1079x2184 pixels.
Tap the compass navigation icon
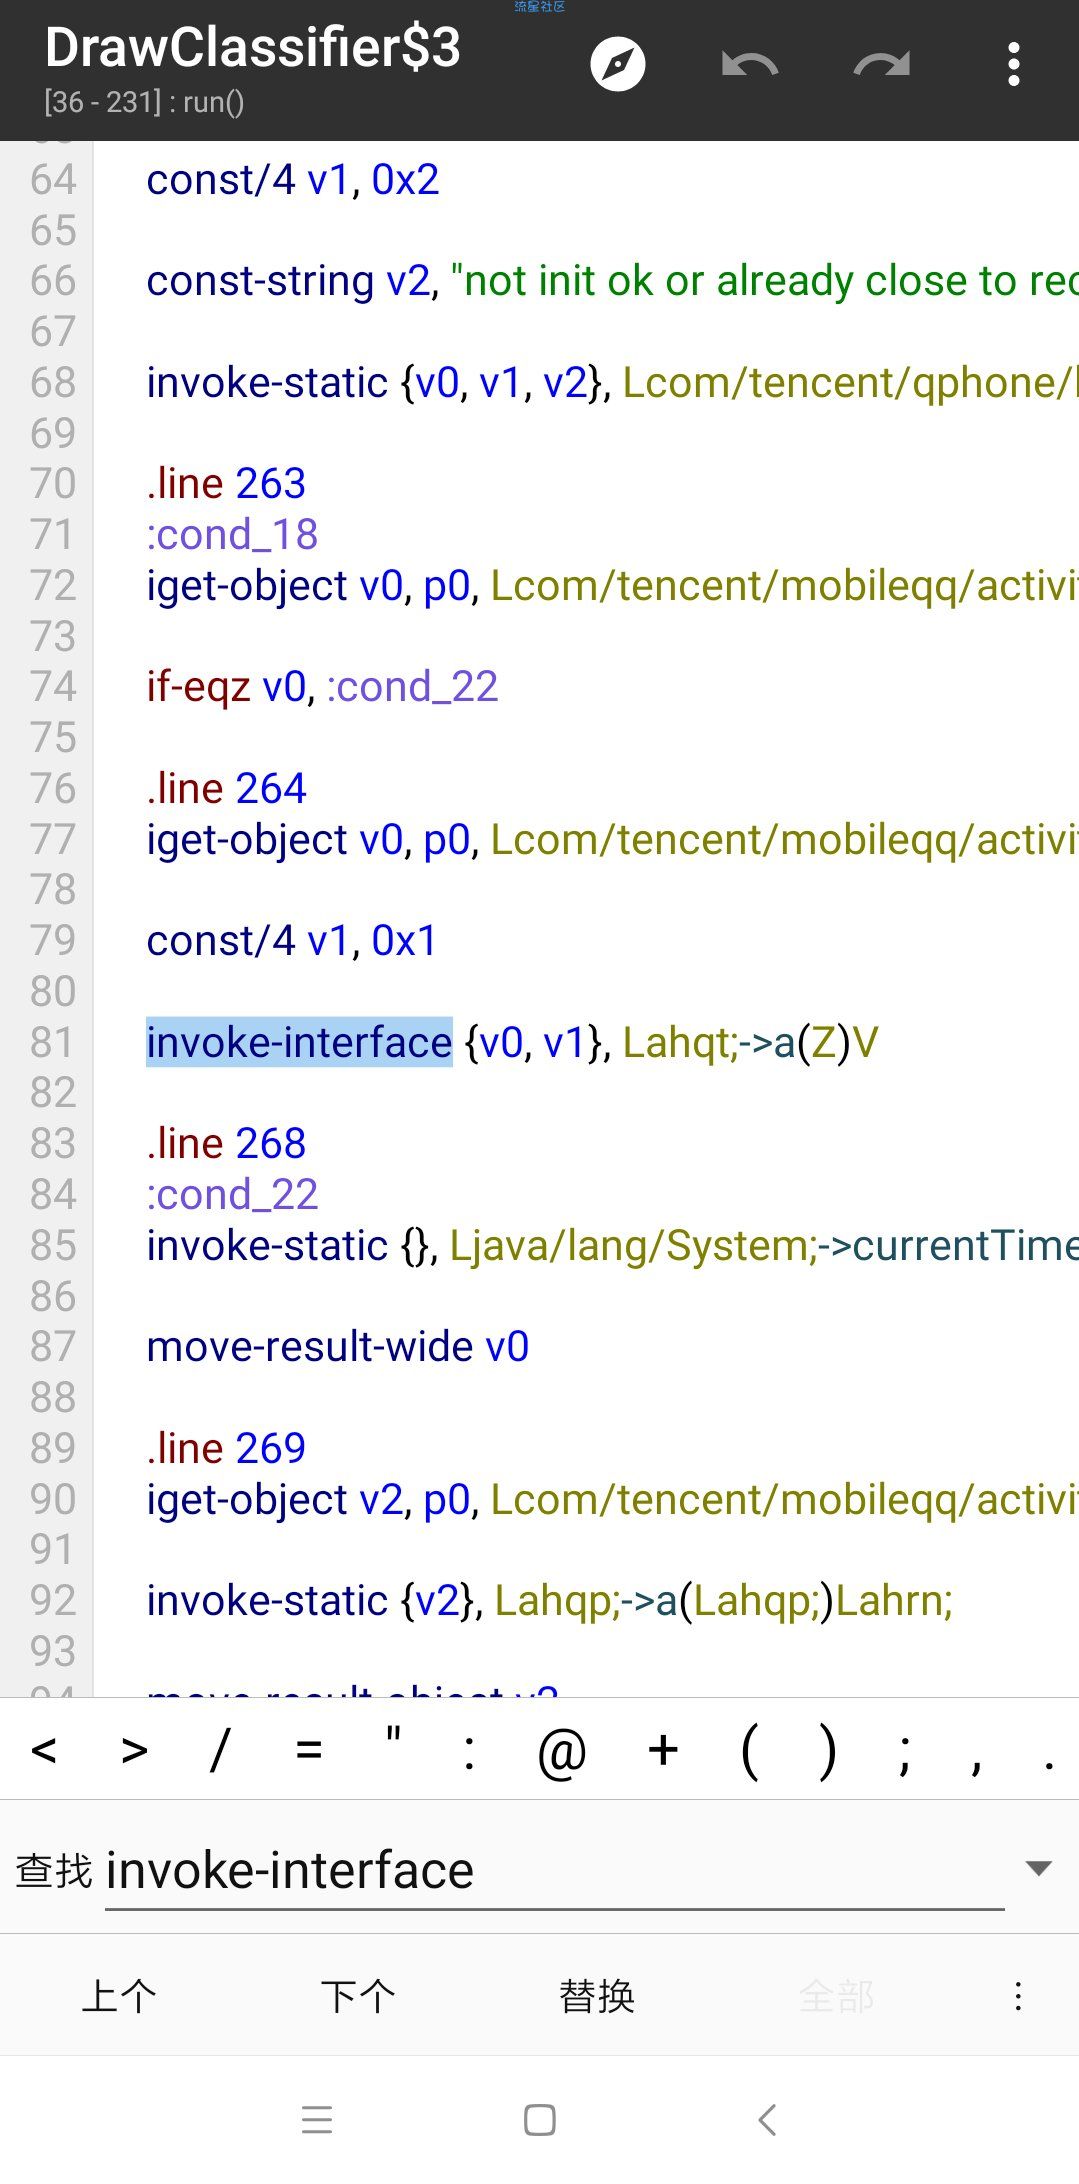(617, 65)
